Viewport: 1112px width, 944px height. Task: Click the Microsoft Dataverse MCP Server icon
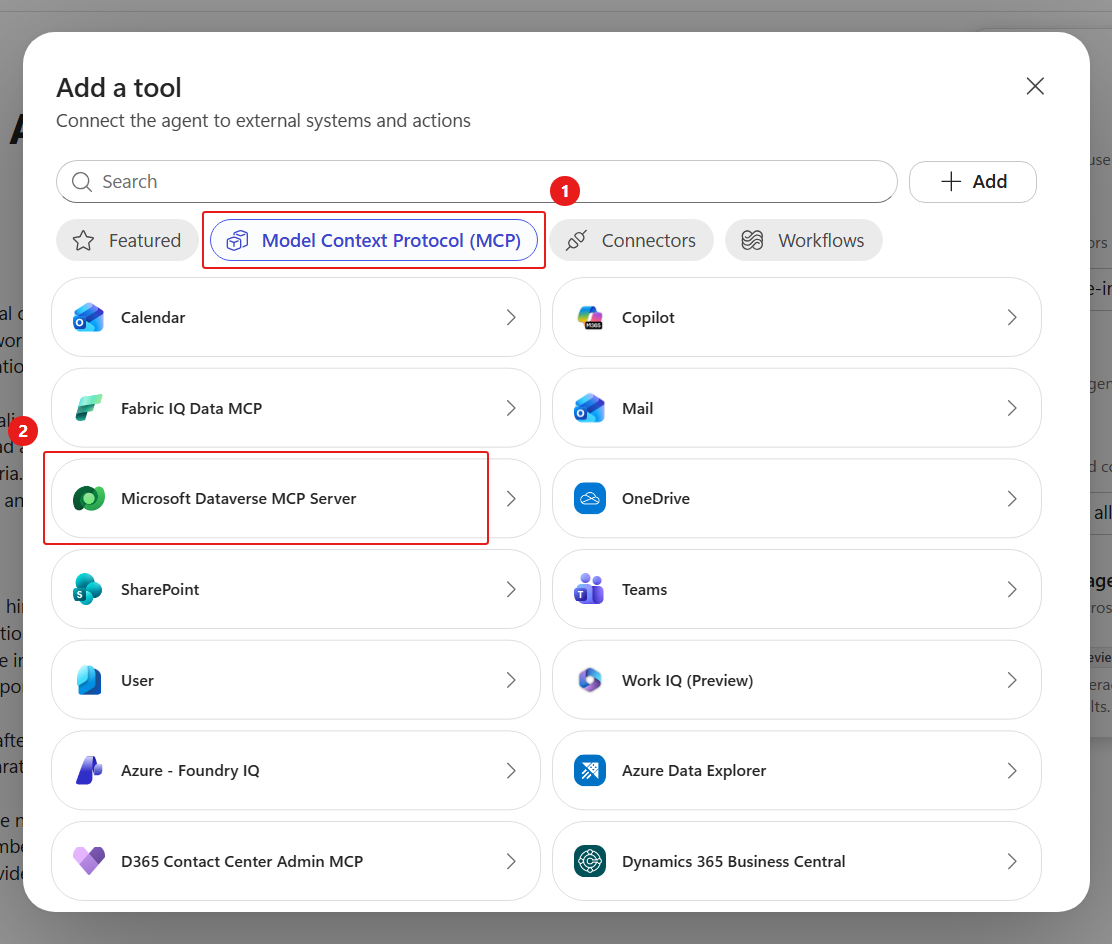tap(89, 499)
